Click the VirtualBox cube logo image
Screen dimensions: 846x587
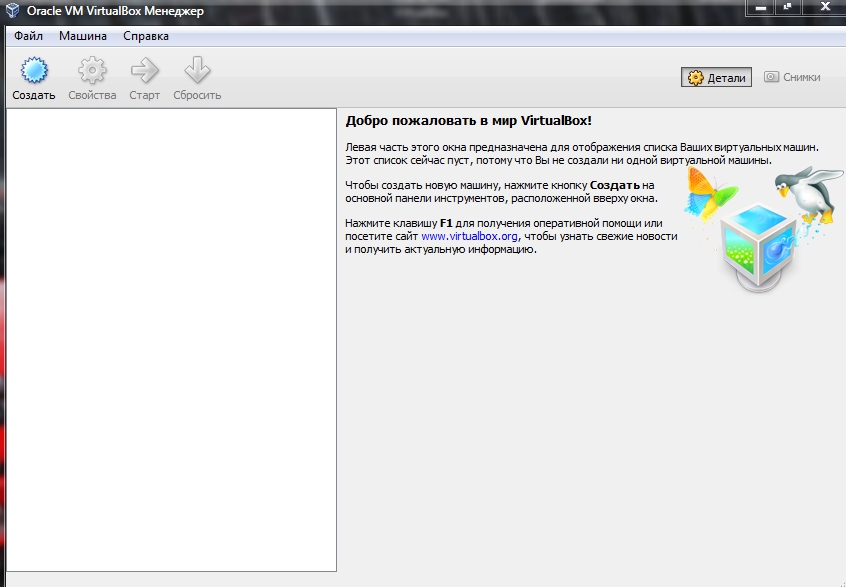click(760, 245)
